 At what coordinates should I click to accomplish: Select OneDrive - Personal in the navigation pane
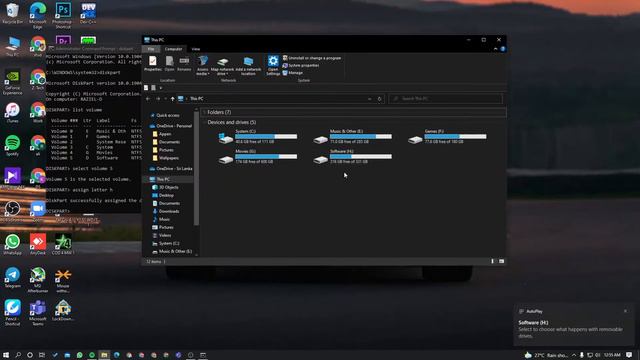click(x=170, y=126)
